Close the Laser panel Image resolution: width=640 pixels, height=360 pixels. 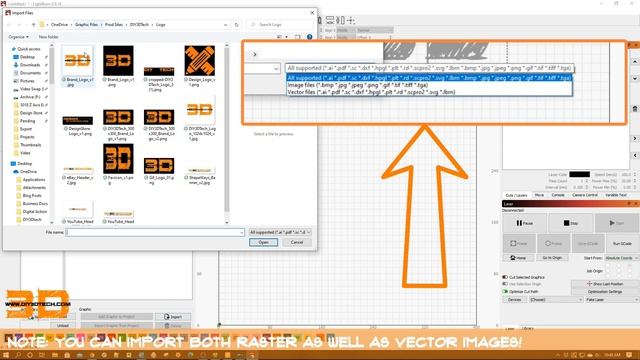click(x=636, y=203)
